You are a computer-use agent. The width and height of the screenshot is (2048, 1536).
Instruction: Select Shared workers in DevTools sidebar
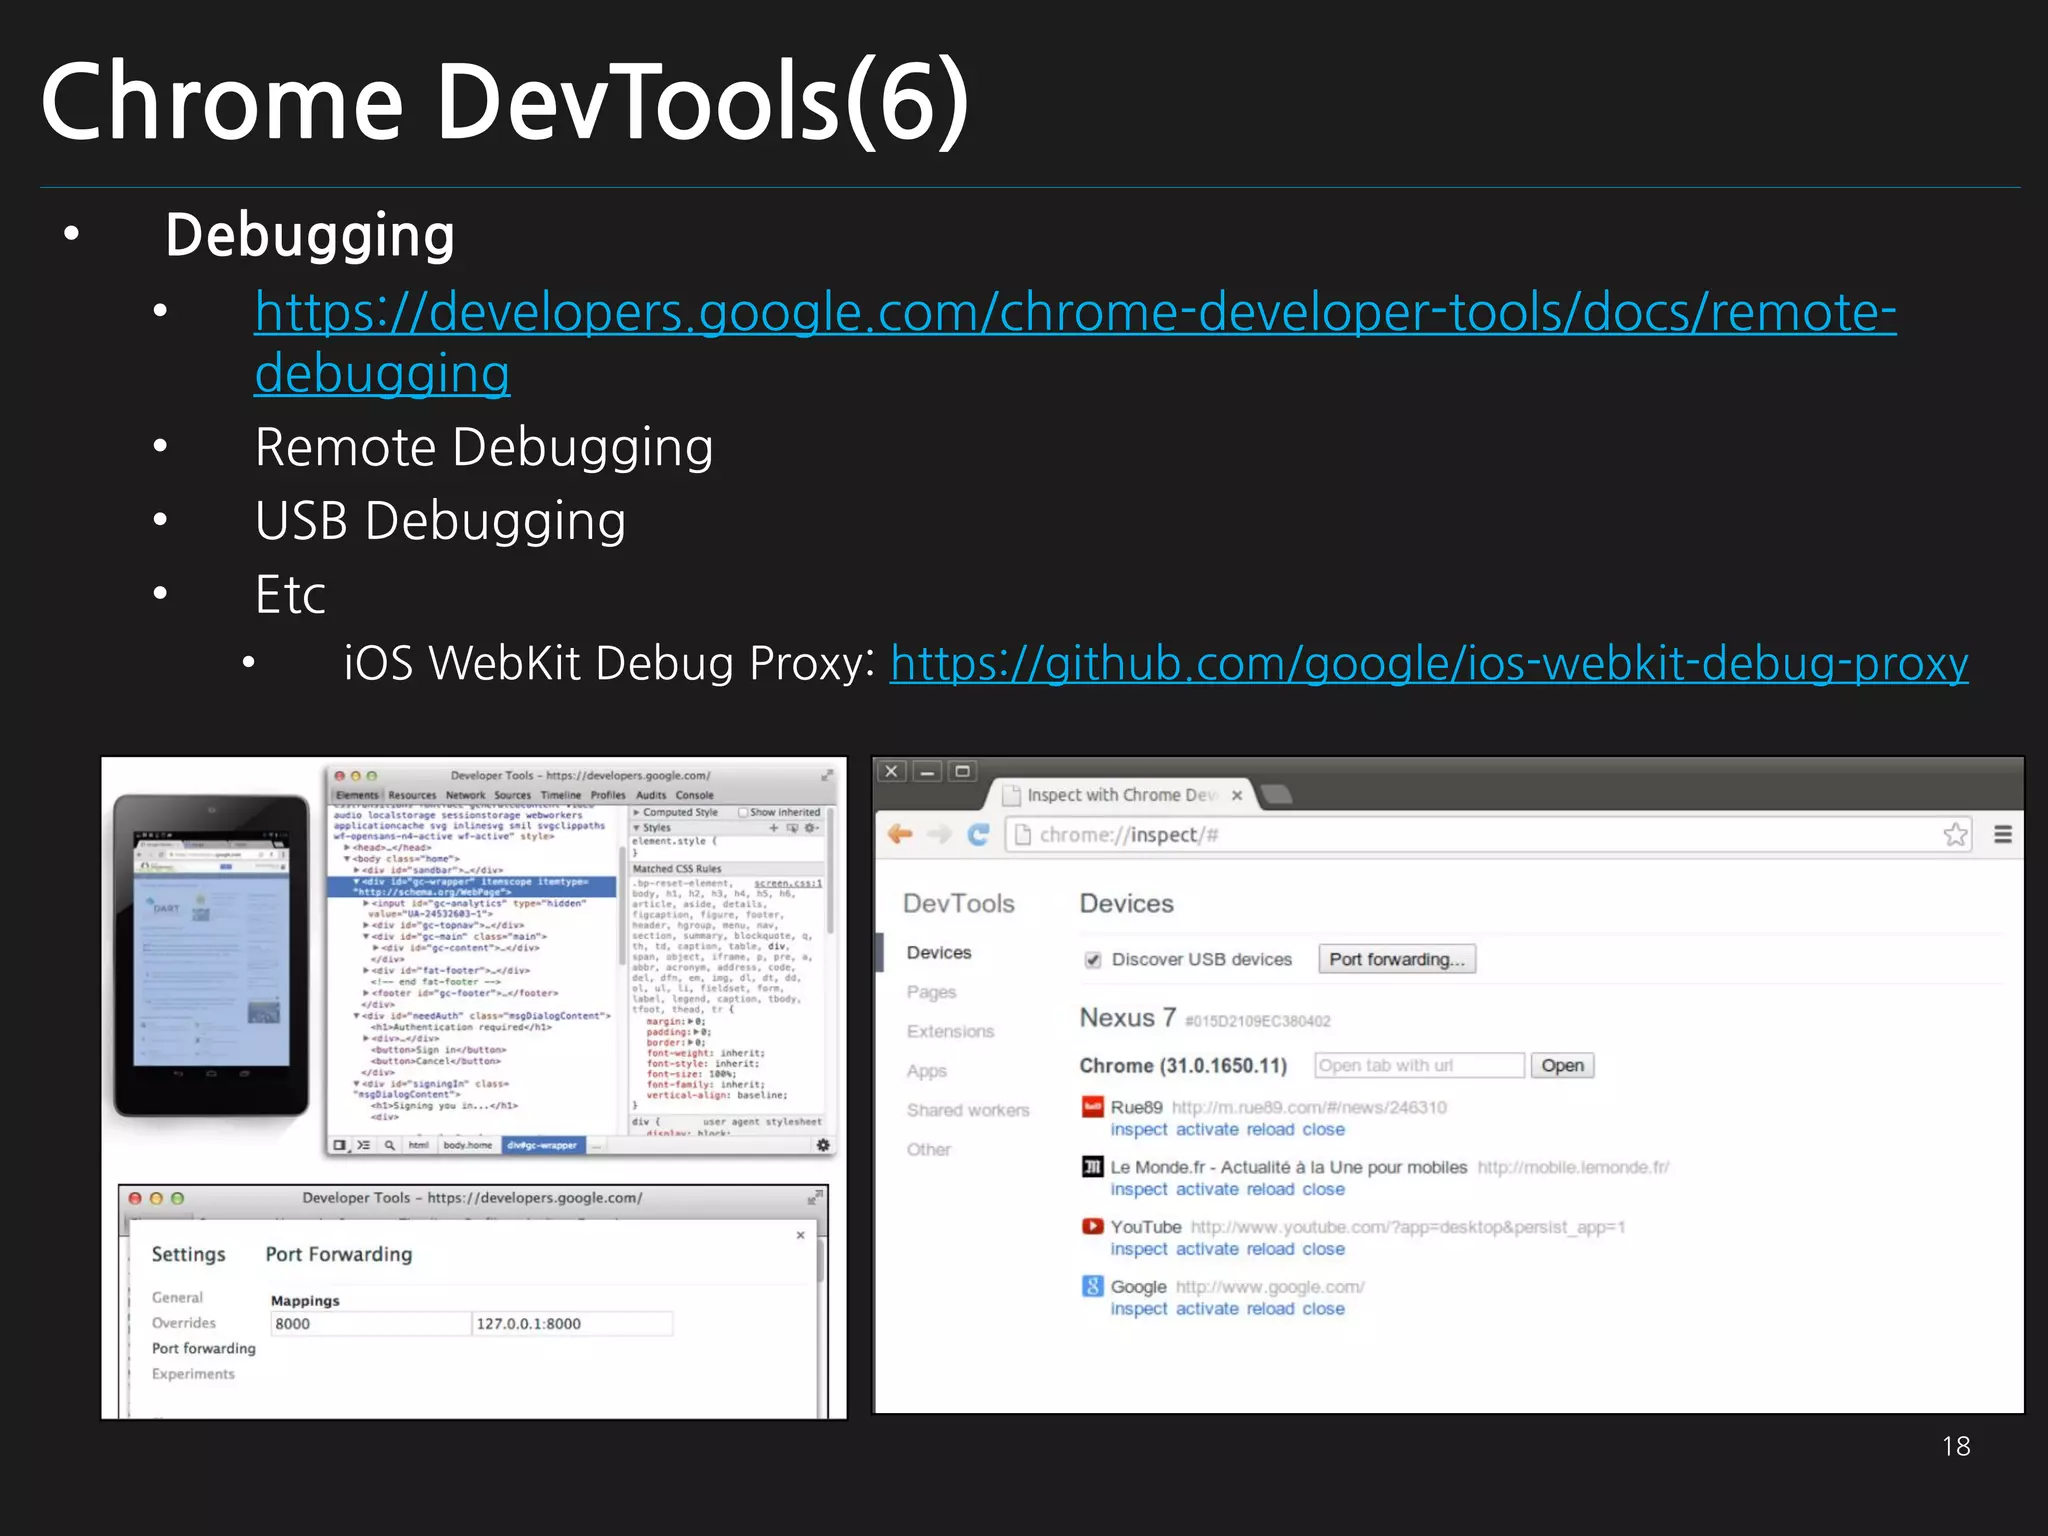(x=968, y=1110)
